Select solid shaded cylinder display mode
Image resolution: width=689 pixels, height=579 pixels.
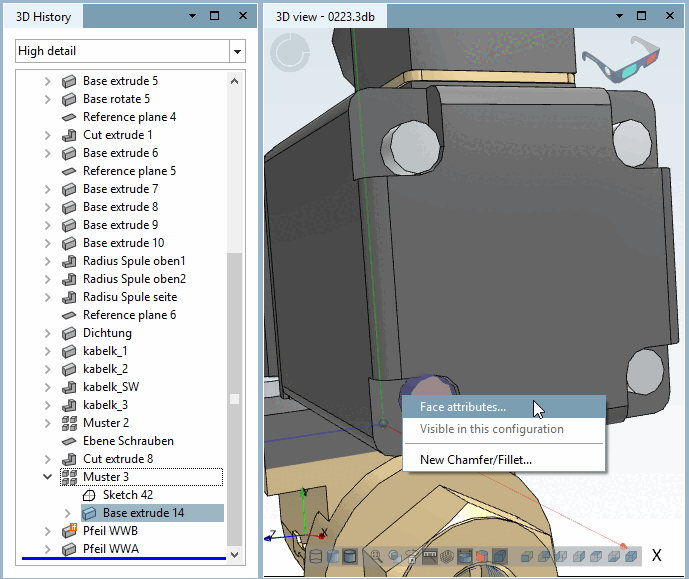[349, 557]
